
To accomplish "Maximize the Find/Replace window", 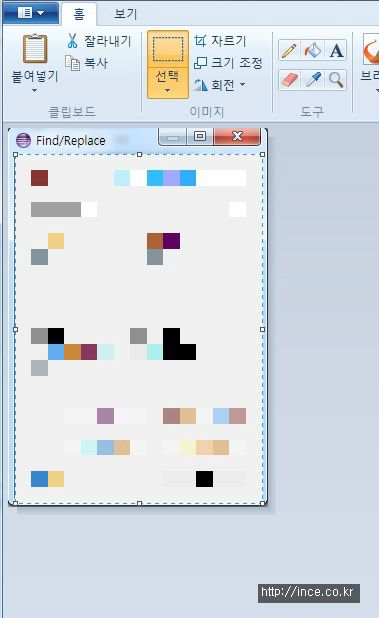I will click(200, 136).
